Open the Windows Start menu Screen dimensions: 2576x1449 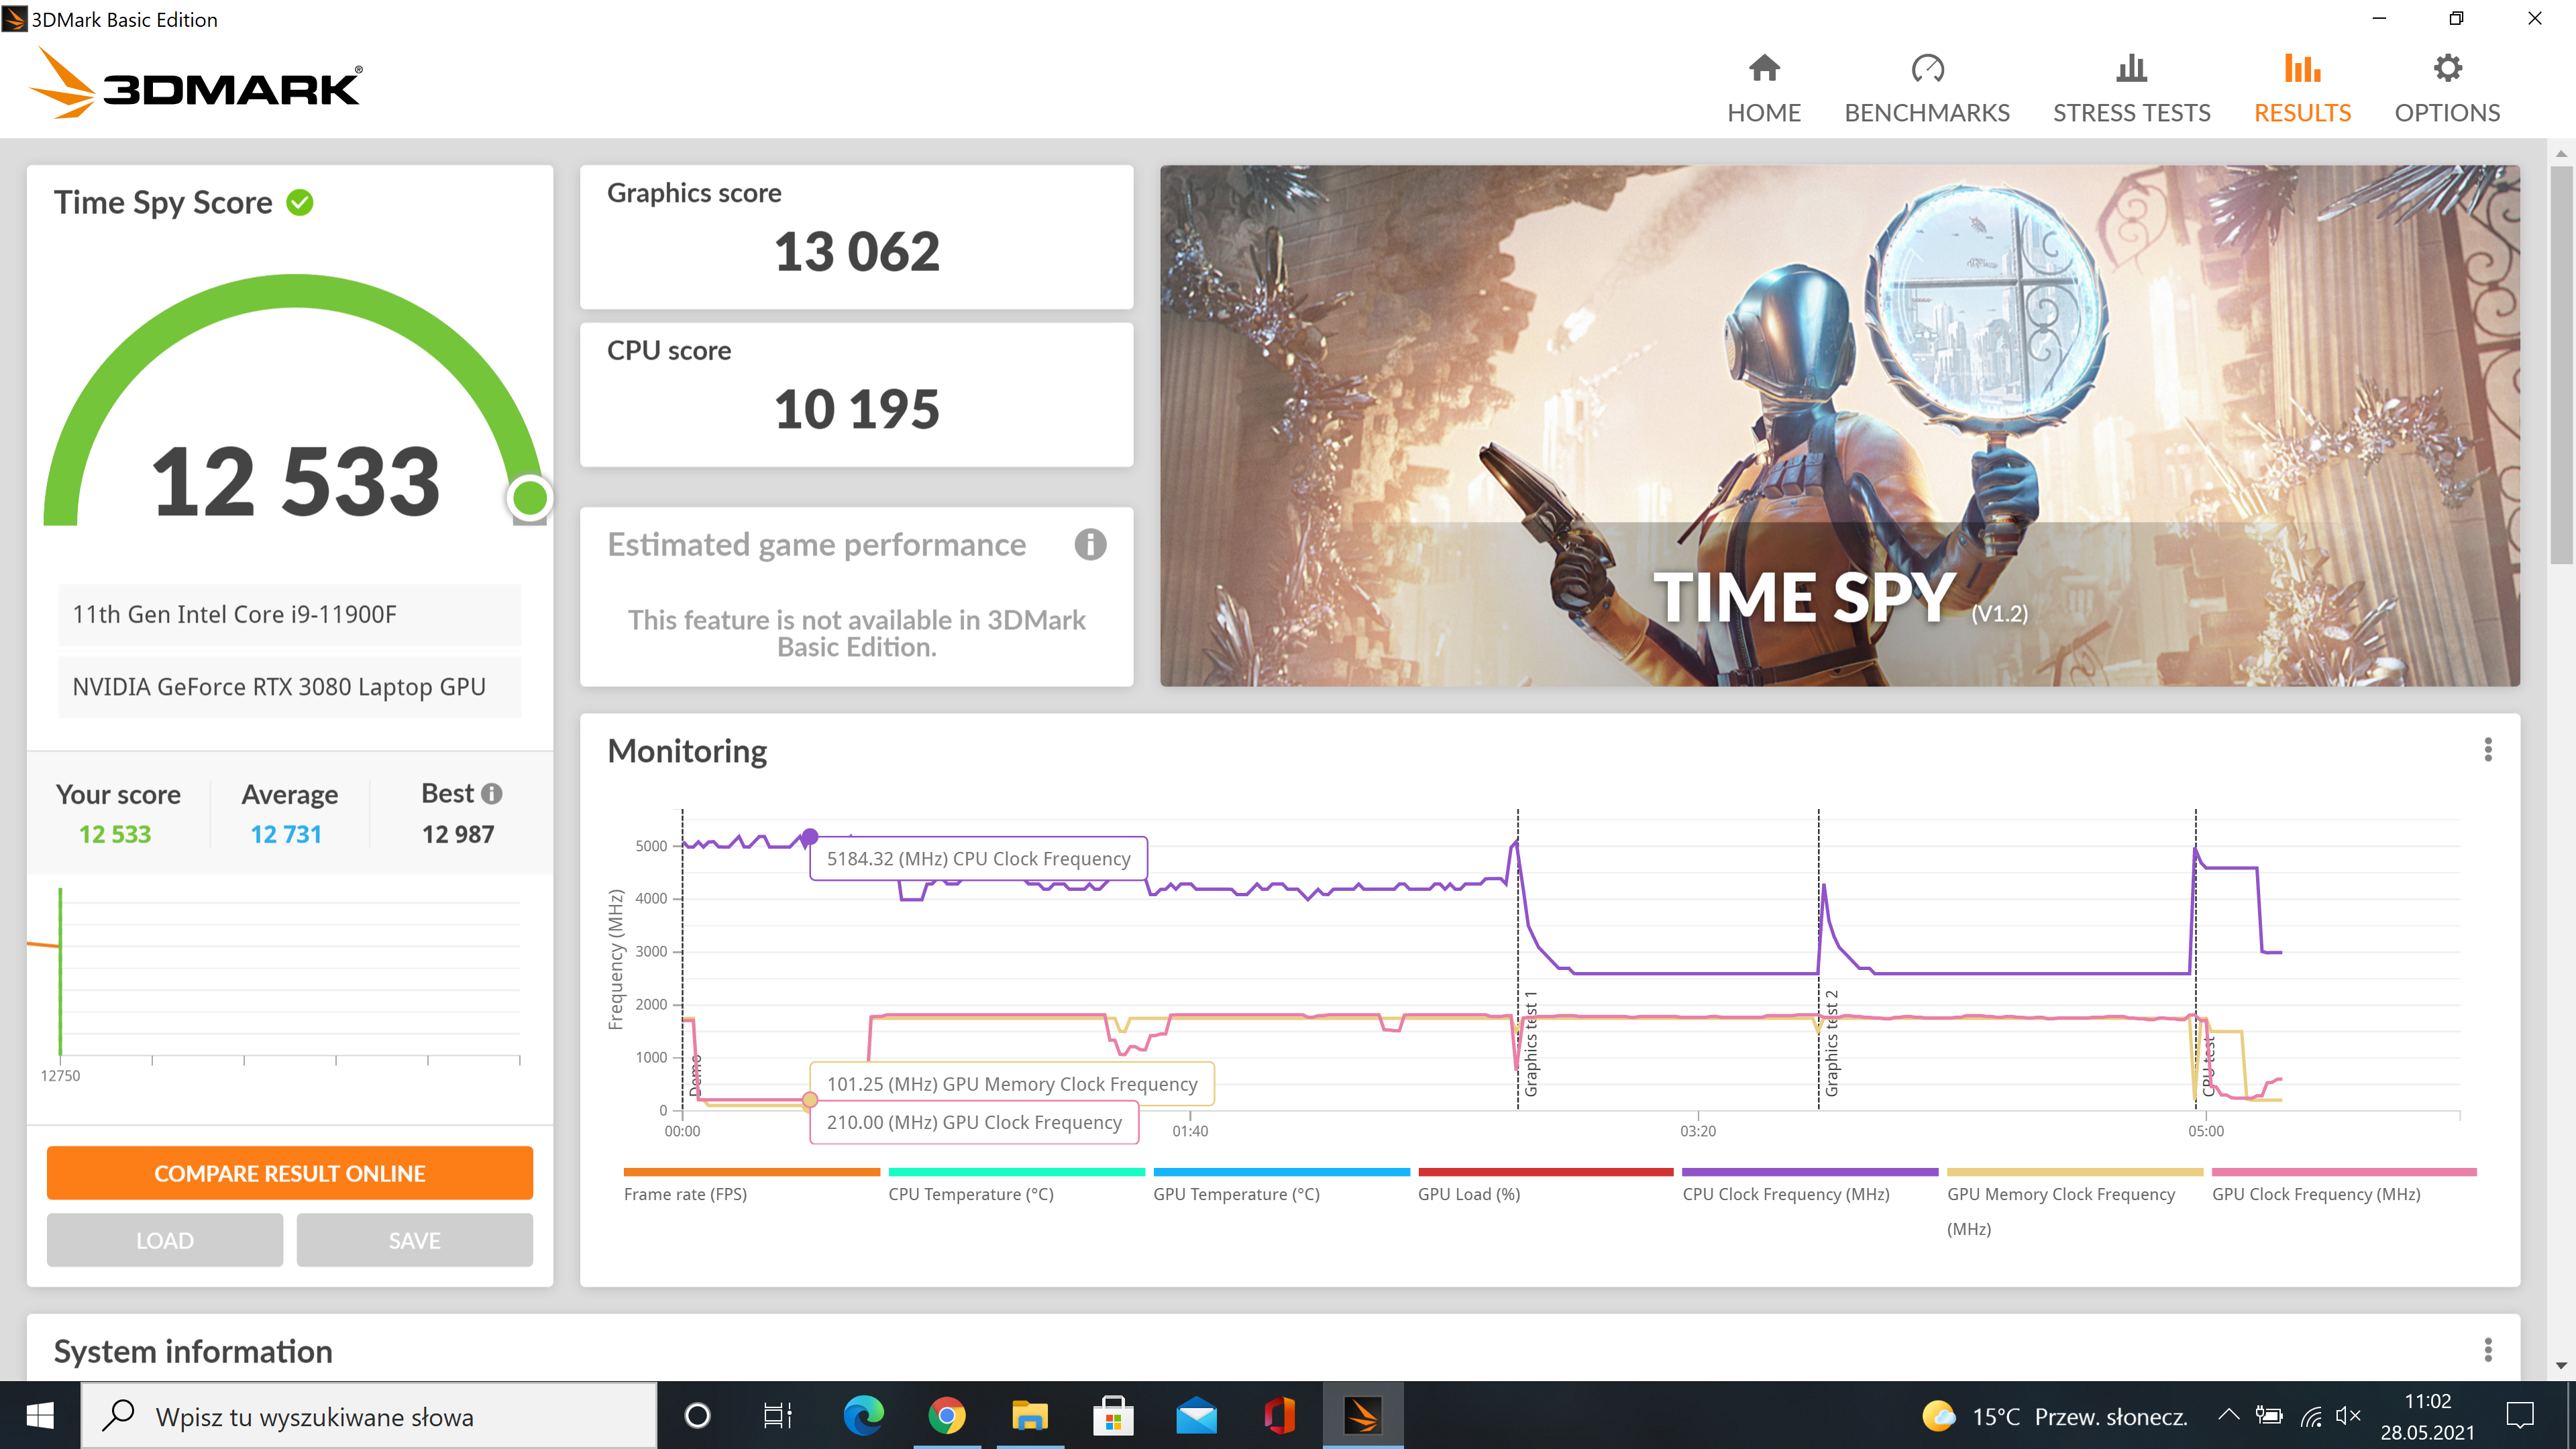[x=40, y=1416]
